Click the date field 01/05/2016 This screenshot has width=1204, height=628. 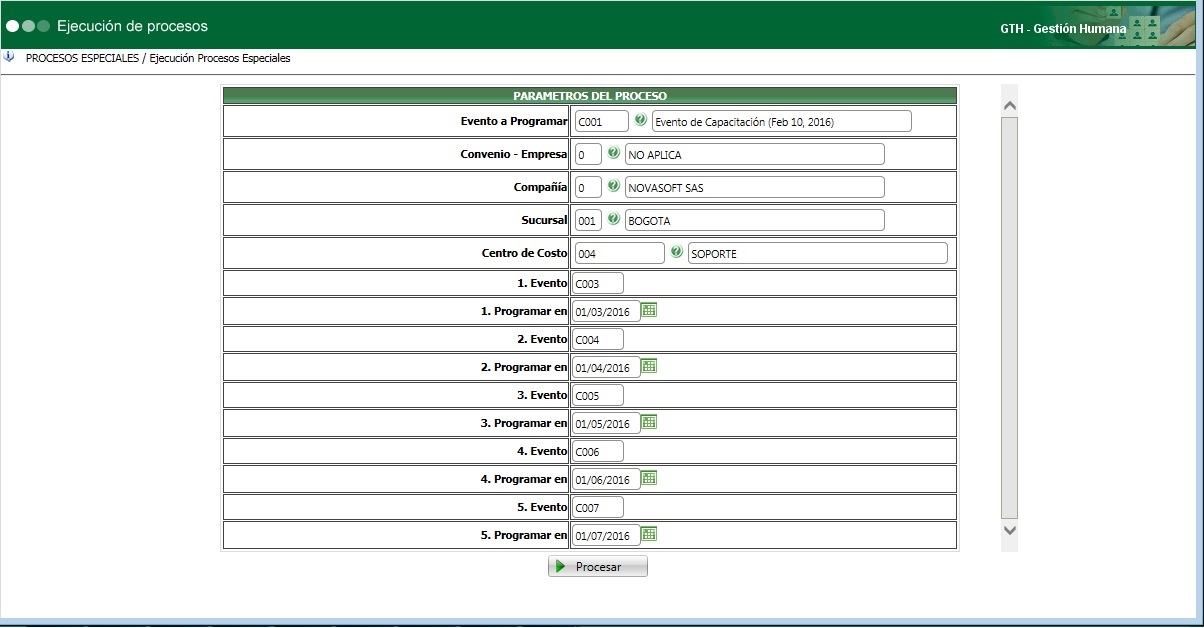(606, 423)
